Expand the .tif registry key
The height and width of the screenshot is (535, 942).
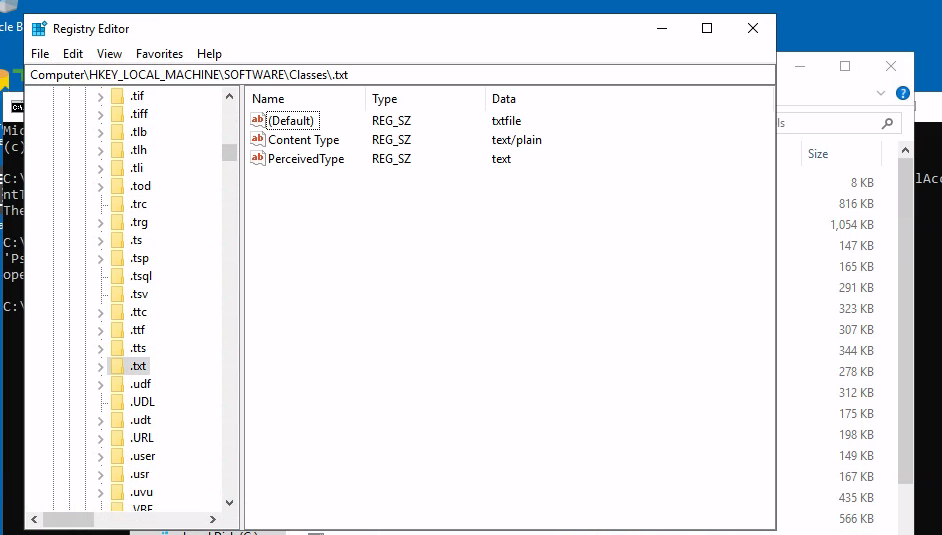[100, 96]
